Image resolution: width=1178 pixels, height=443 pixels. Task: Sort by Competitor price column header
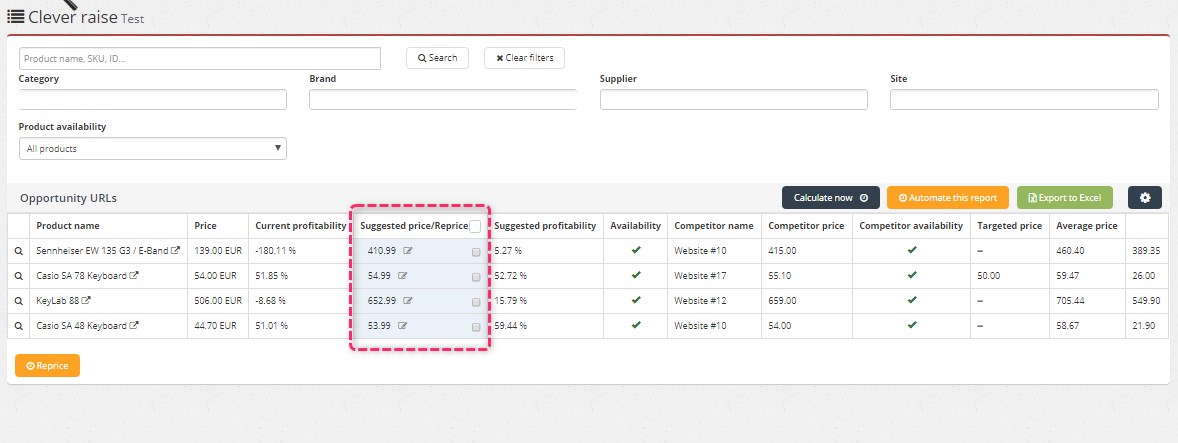tap(806, 225)
